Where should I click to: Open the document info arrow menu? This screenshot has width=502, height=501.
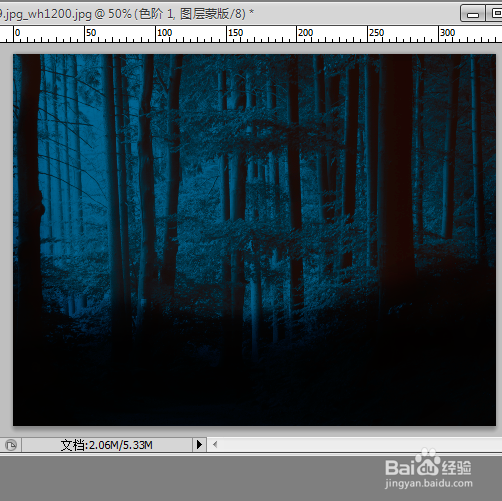[x=199, y=445]
